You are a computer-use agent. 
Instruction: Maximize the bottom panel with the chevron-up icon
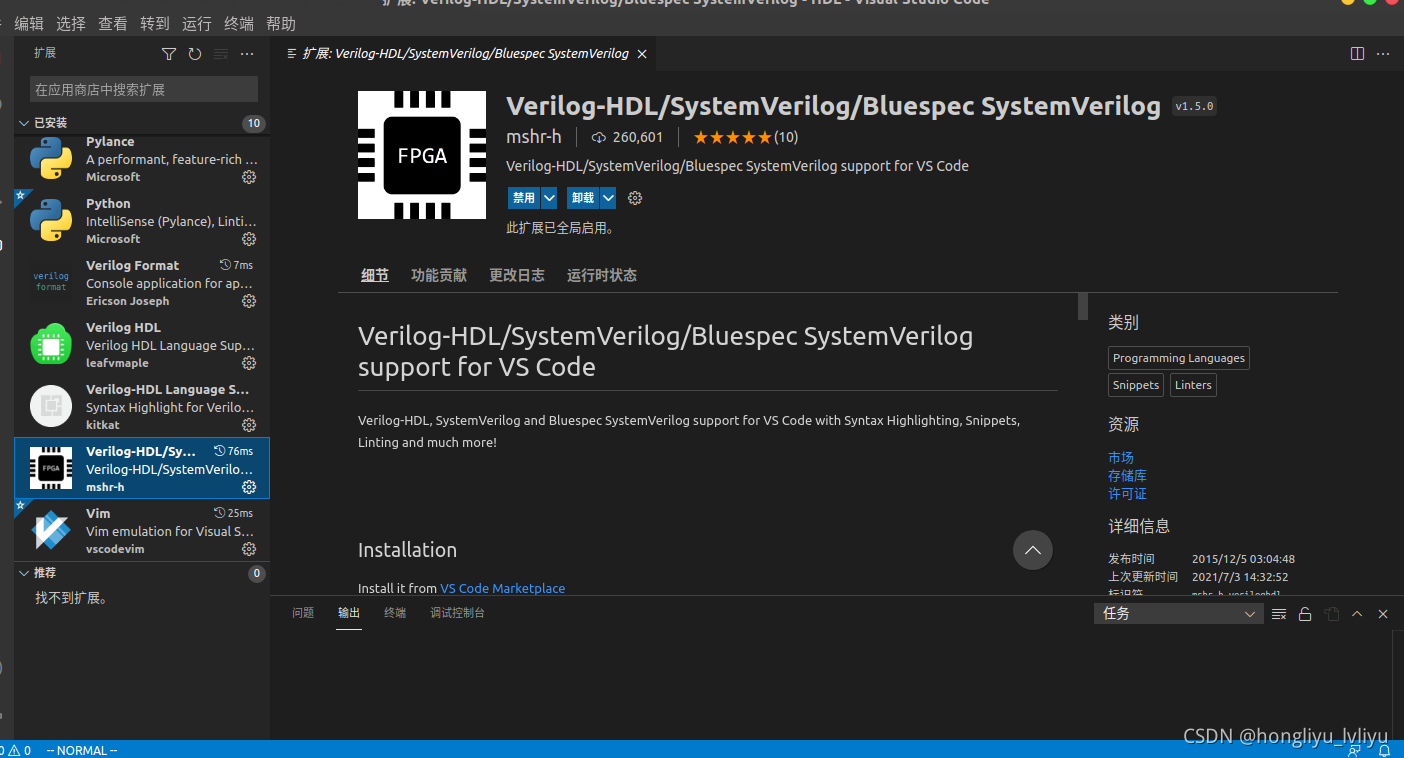pos(1357,614)
